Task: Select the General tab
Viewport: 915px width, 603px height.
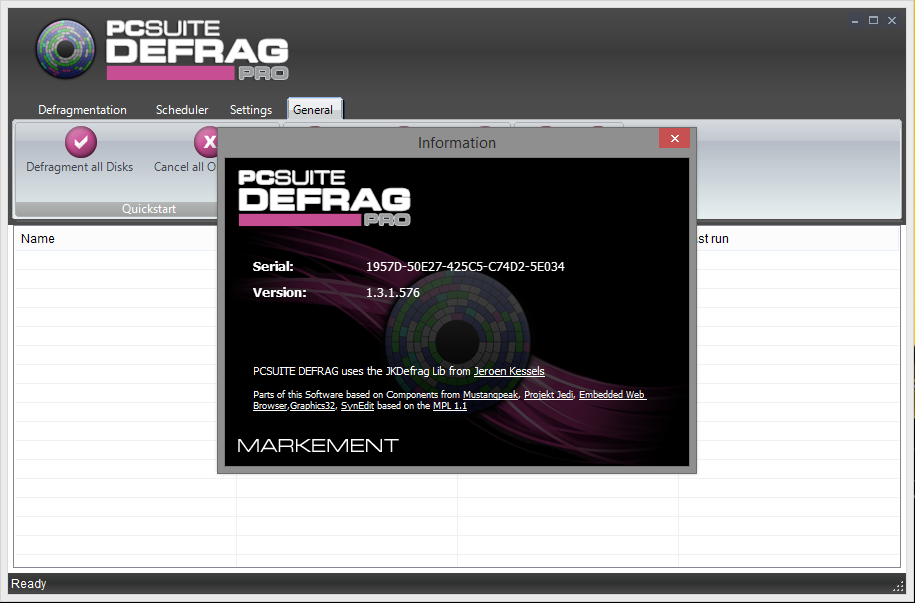Action: [314, 110]
